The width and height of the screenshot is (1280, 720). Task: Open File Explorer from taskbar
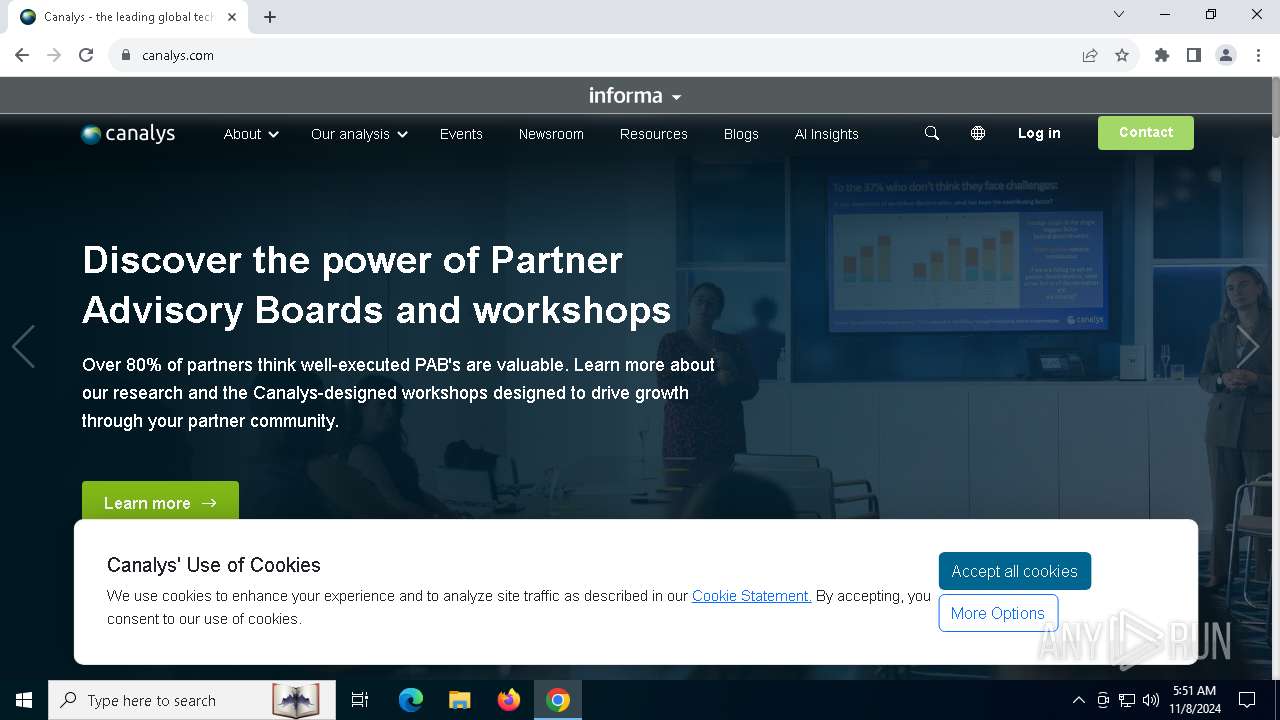click(459, 700)
